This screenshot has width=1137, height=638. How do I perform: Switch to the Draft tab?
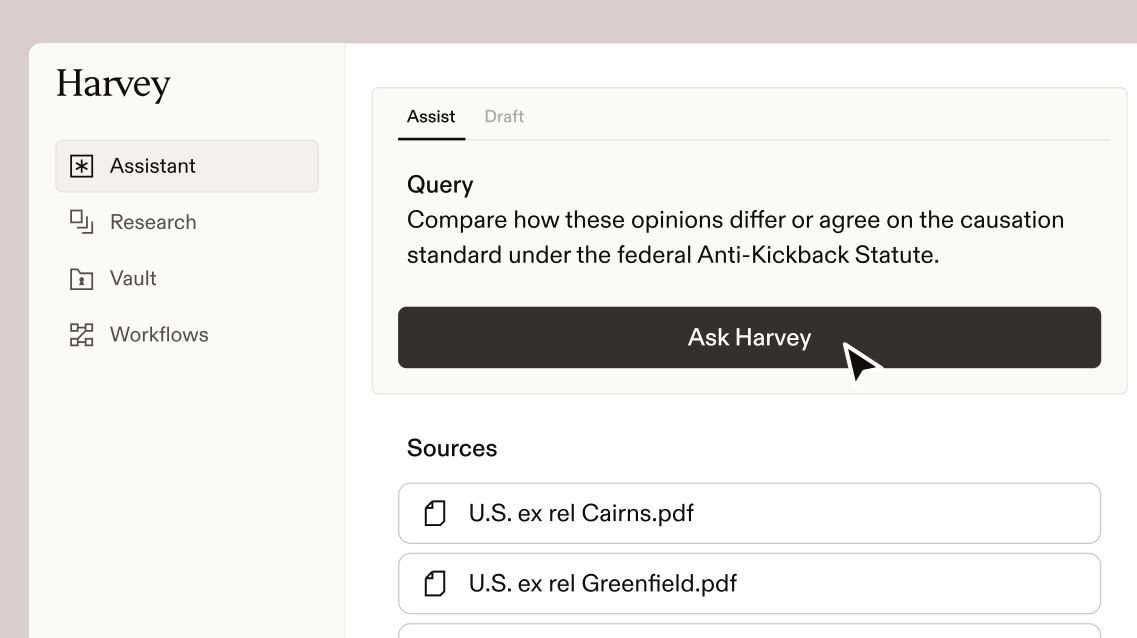click(504, 117)
